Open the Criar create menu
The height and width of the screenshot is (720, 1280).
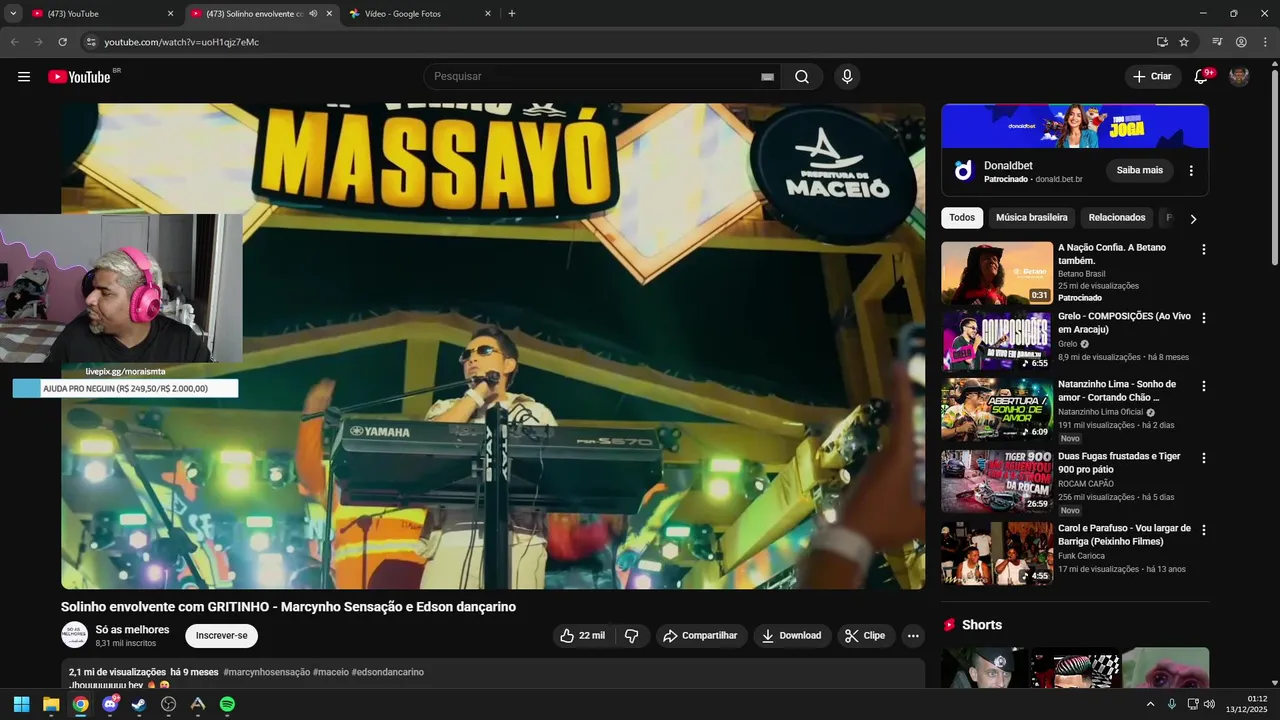[x=1152, y=77]
